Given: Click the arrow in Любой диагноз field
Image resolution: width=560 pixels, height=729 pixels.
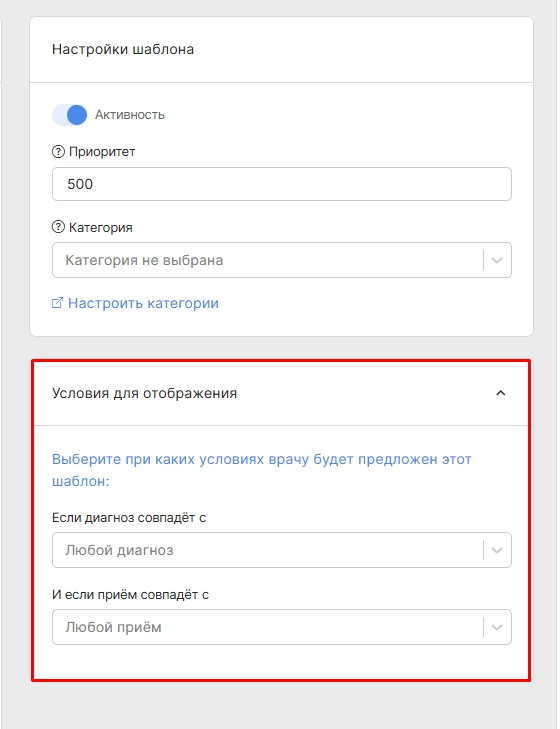Looking at the screenshot, I should click(497, 550).
